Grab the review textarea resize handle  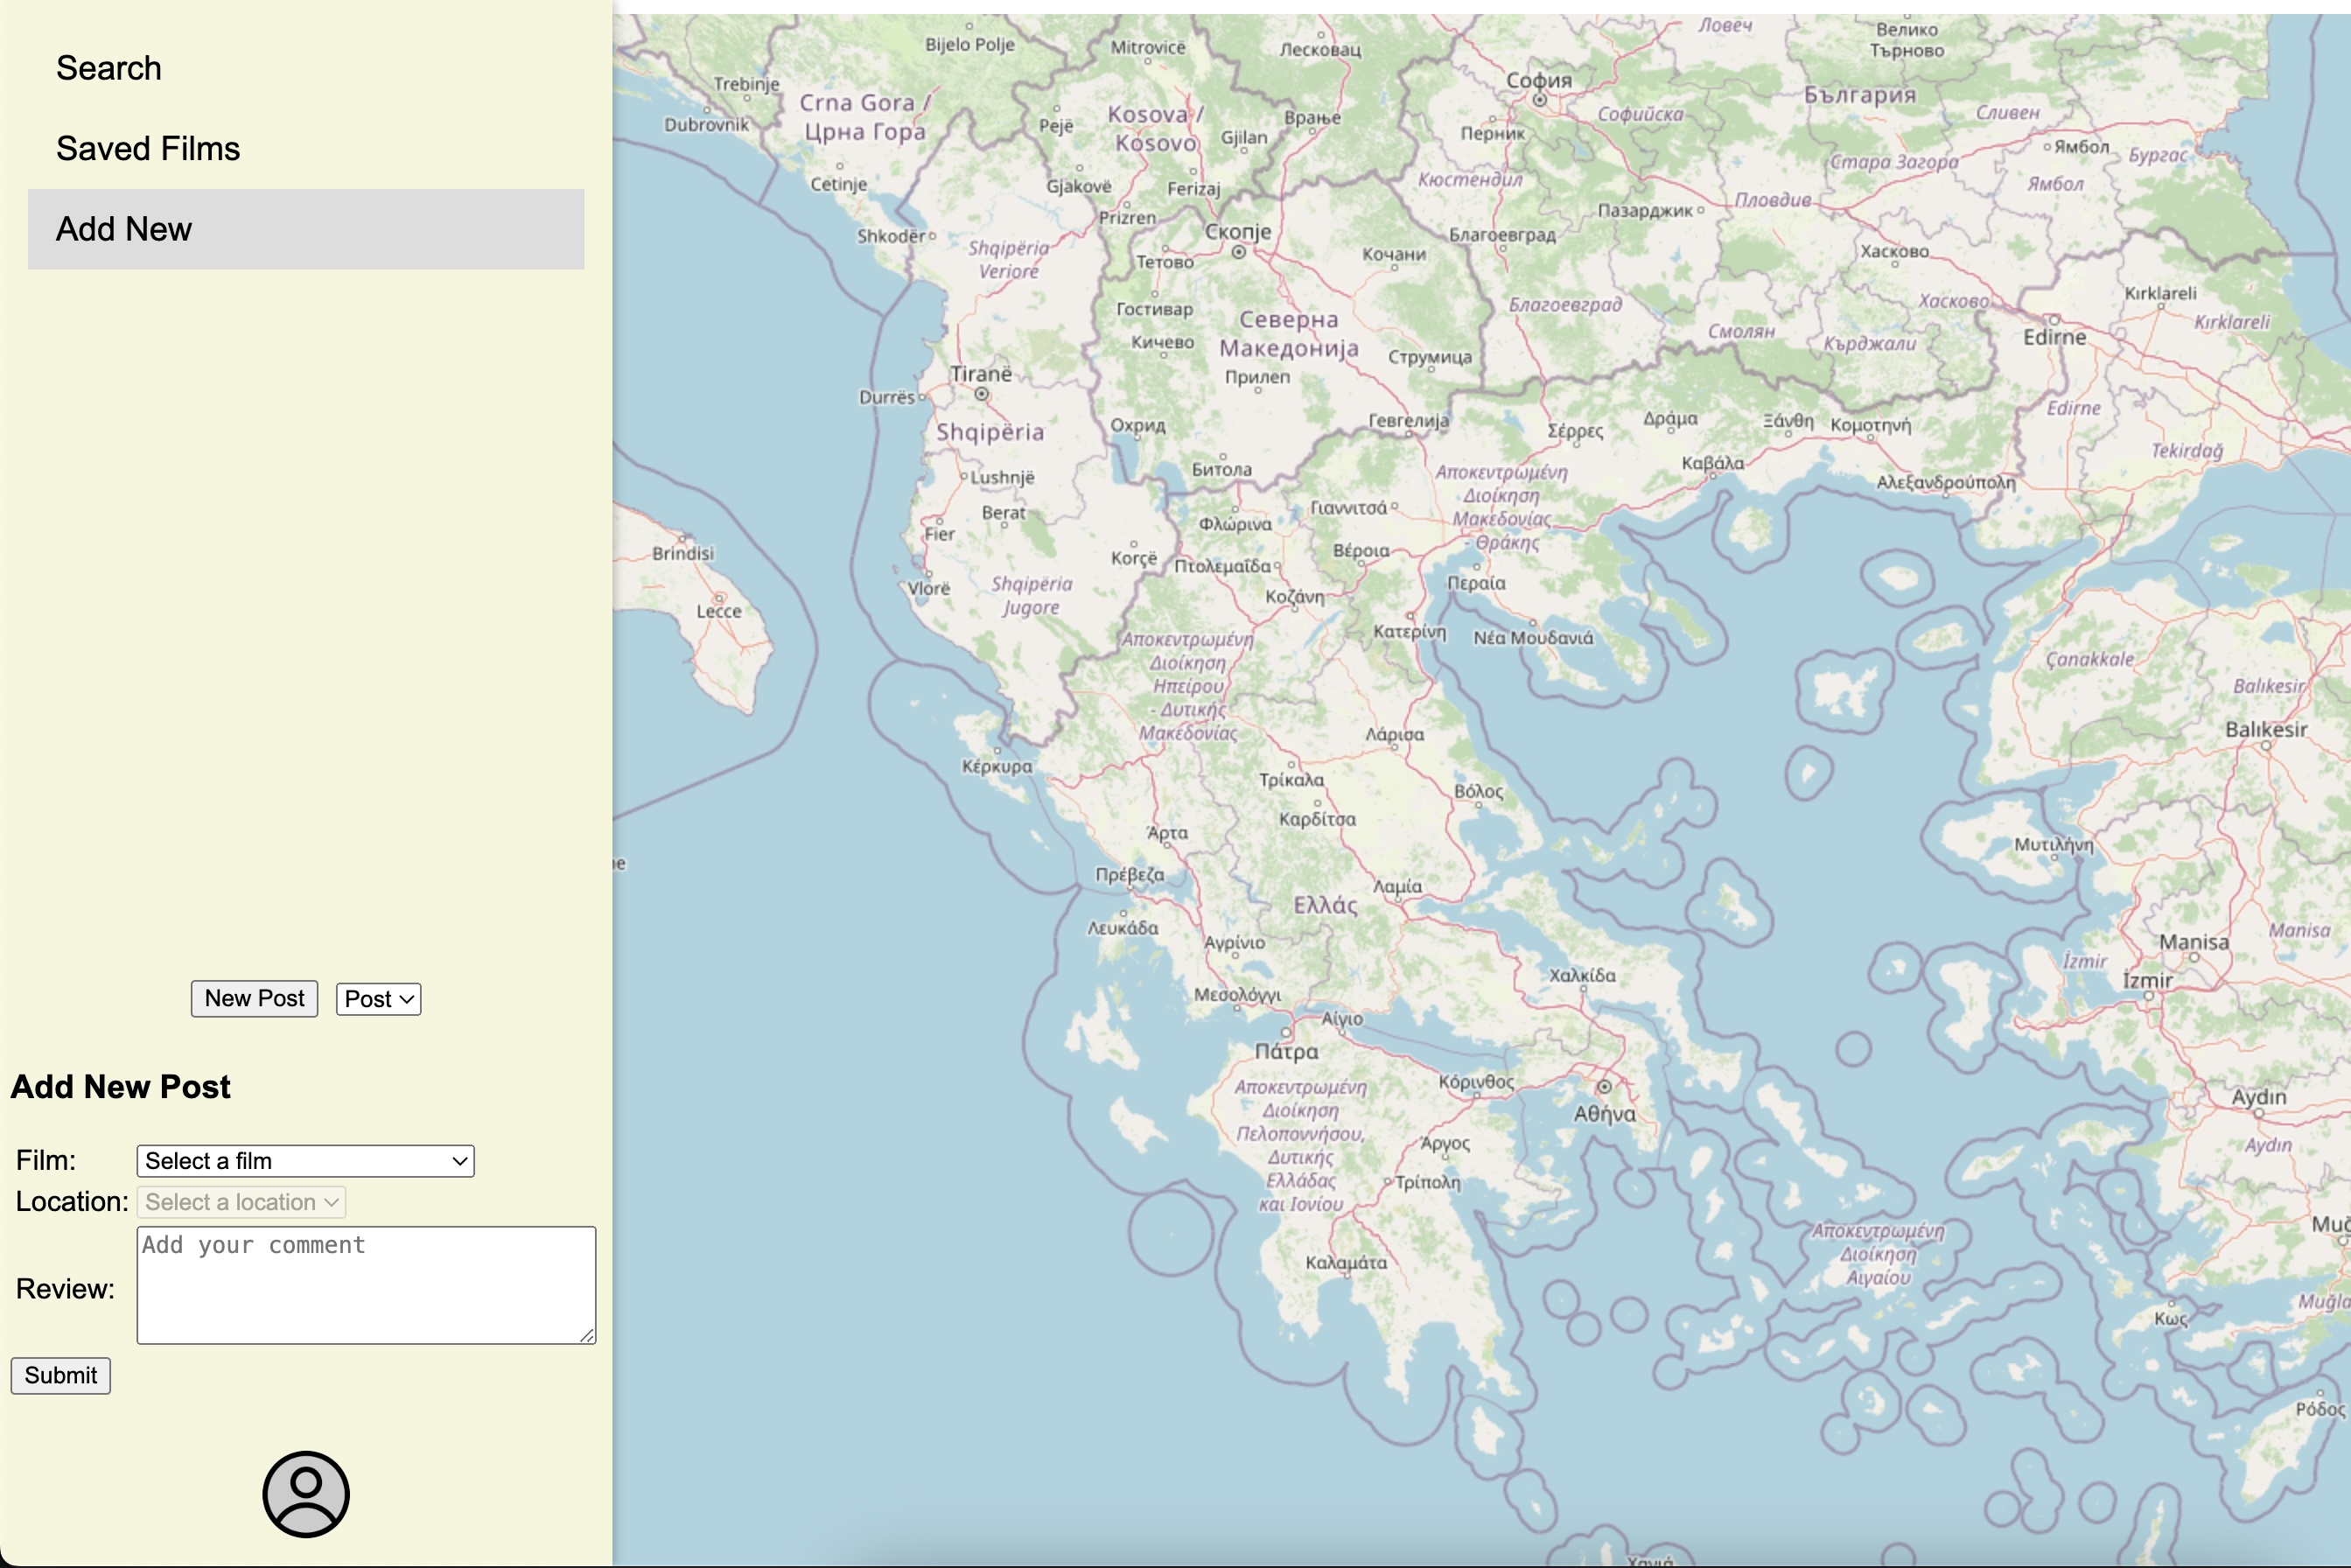point(588,1336)
